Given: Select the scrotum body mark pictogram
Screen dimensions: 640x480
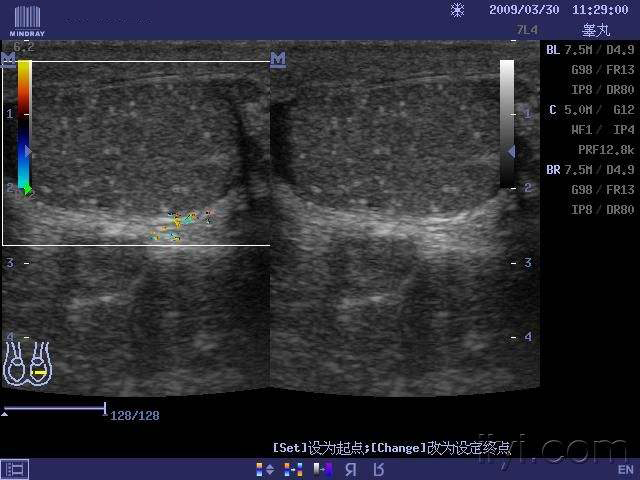Looking at the screenshot, I should point(28,364).
